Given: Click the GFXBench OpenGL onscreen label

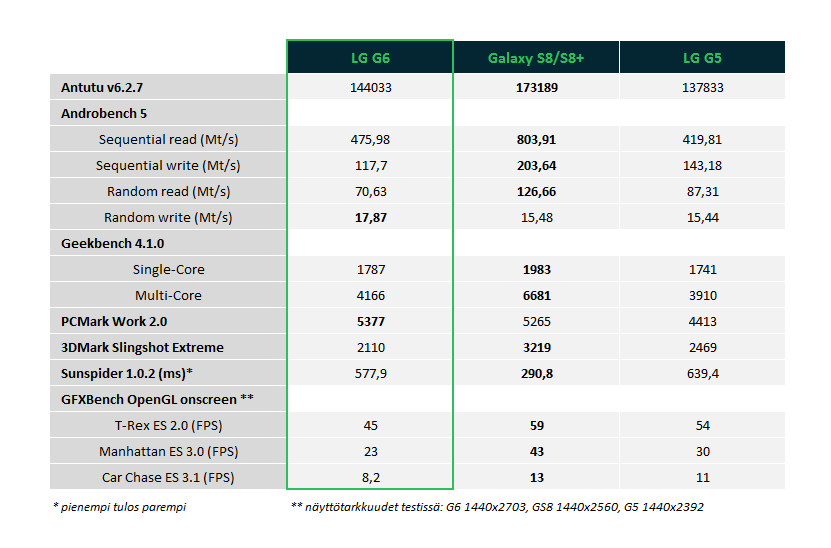Looking at the screenshot, I should point(157,399).
